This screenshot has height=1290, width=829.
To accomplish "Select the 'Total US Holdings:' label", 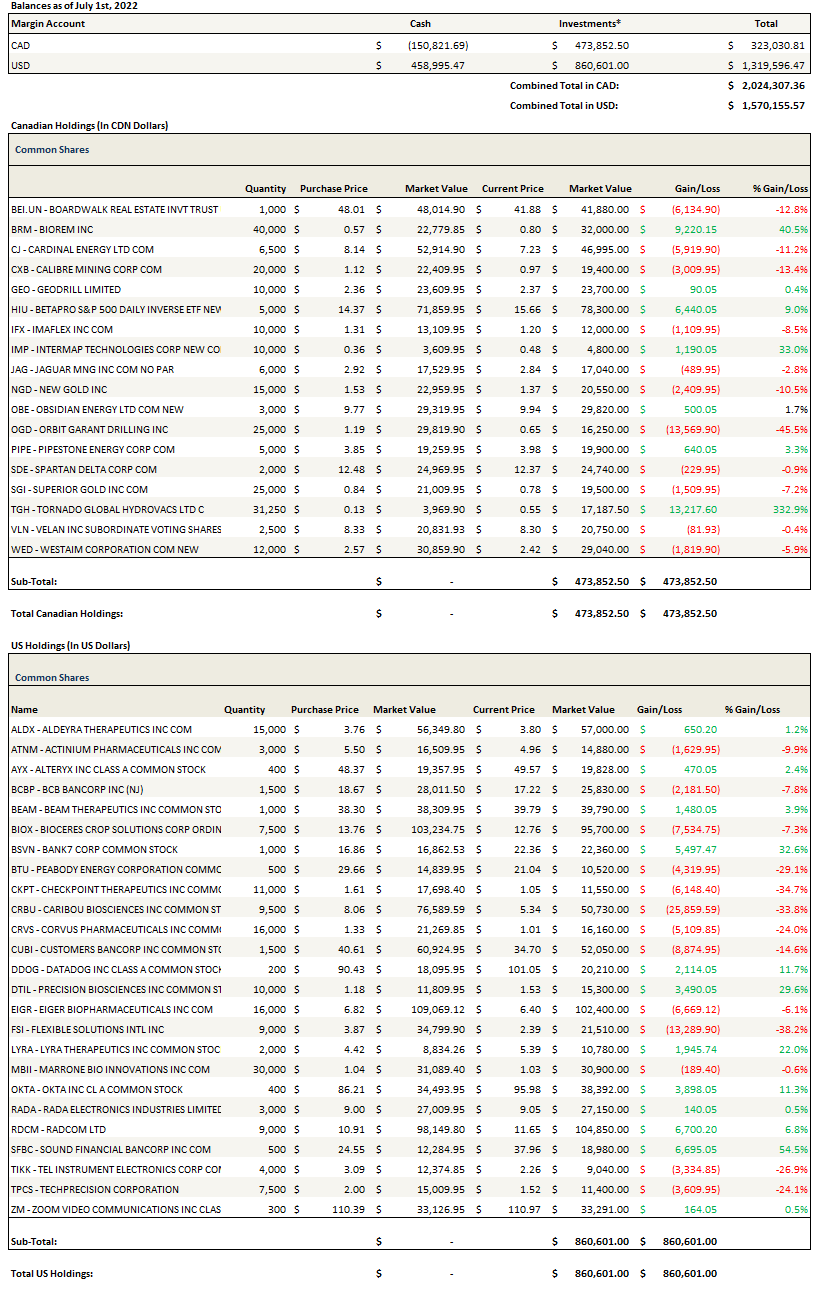I will coord(51,1274).
